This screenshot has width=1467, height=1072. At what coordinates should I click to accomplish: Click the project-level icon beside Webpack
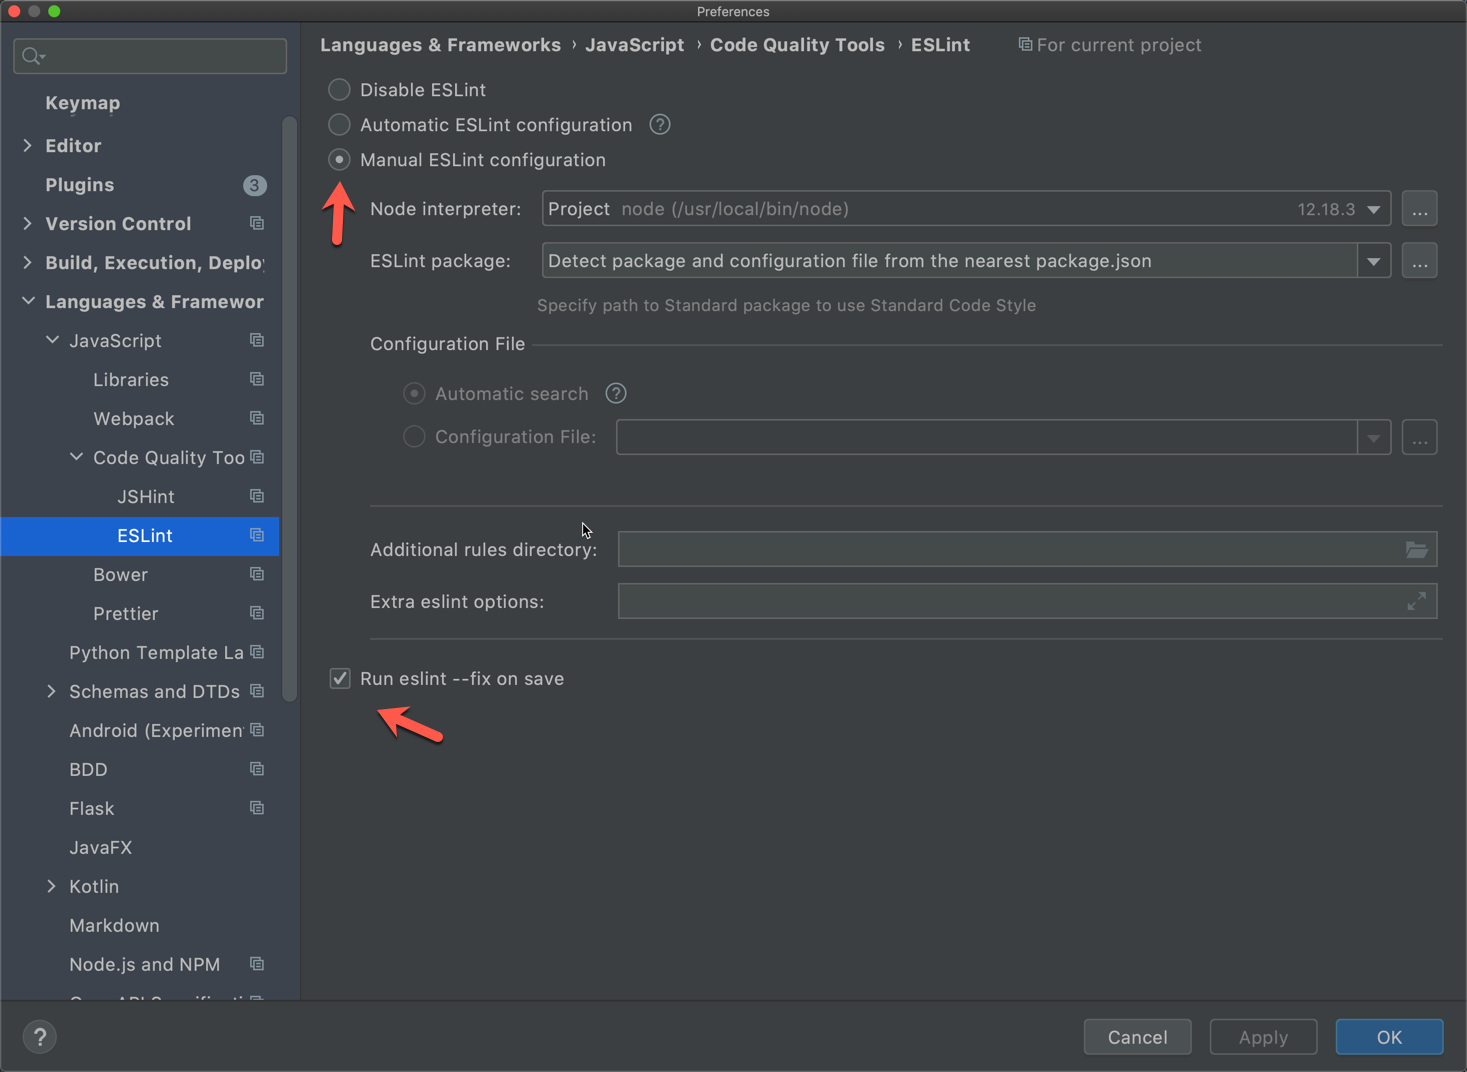257,419
